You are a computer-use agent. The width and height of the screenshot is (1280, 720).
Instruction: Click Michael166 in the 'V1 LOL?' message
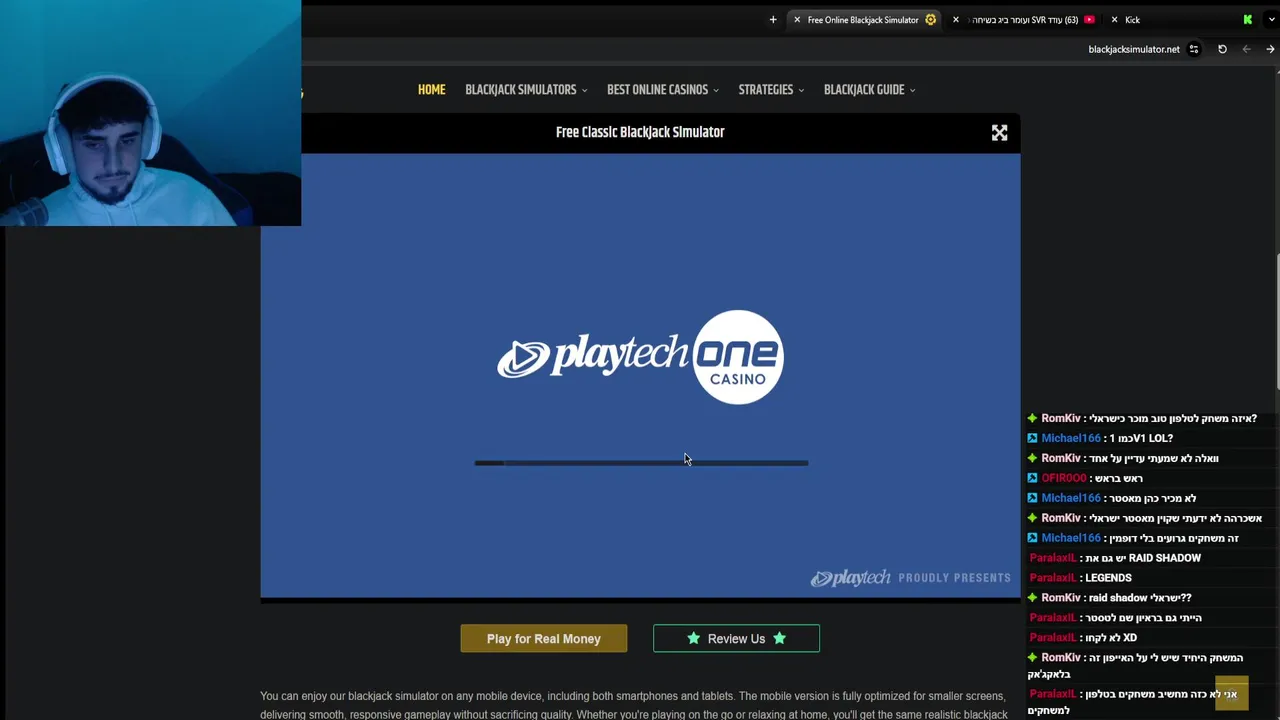point(1070,438)
